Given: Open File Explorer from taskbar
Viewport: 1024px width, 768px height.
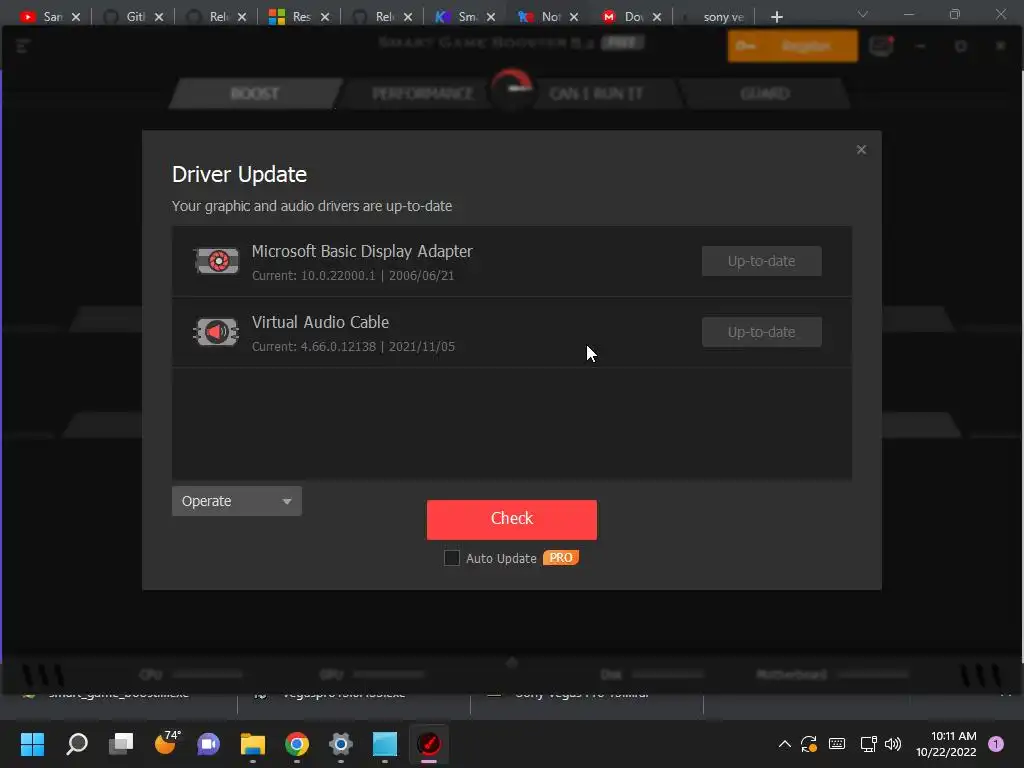Looking at the screenshot, I should click(x=253, y=744).
